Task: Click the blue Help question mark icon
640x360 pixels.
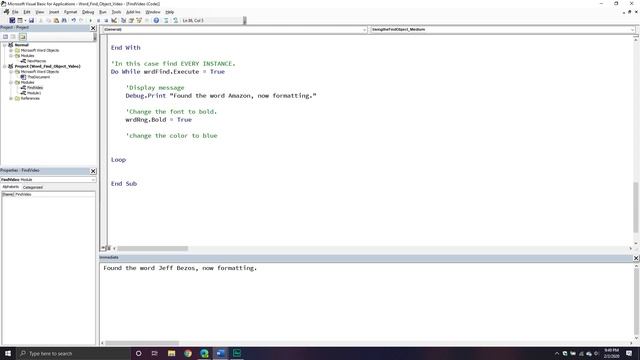Action: [156, 20]
